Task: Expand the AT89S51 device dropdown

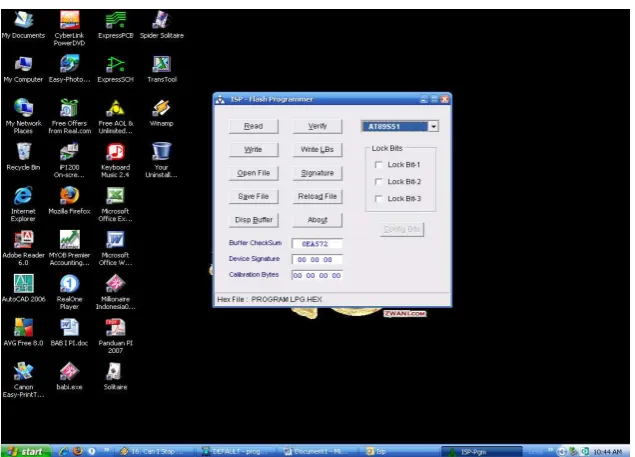Action: (433, 126)
